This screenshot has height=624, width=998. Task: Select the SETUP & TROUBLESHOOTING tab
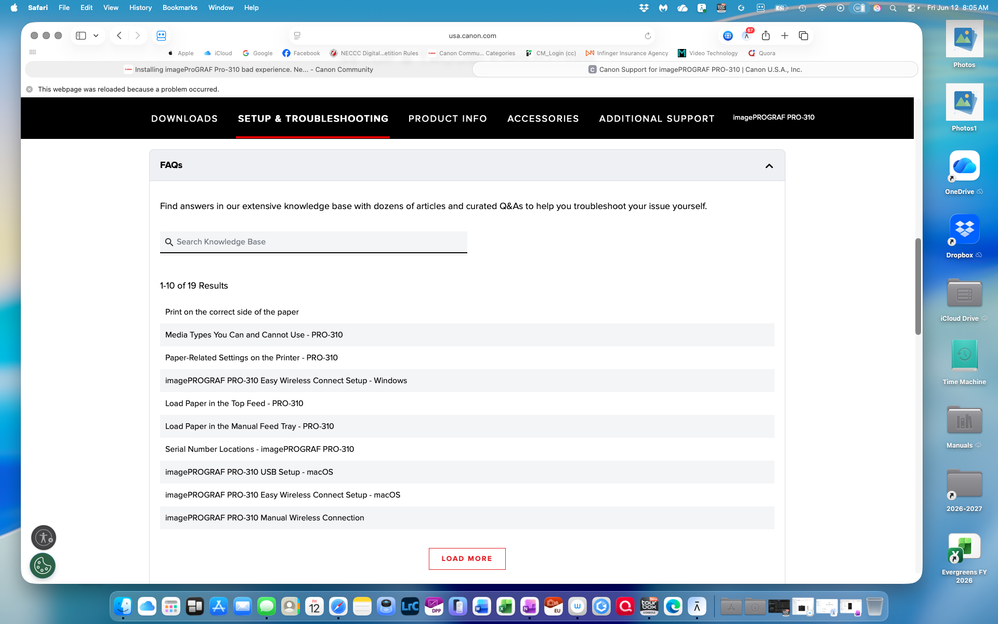click(x=313, y=118)
